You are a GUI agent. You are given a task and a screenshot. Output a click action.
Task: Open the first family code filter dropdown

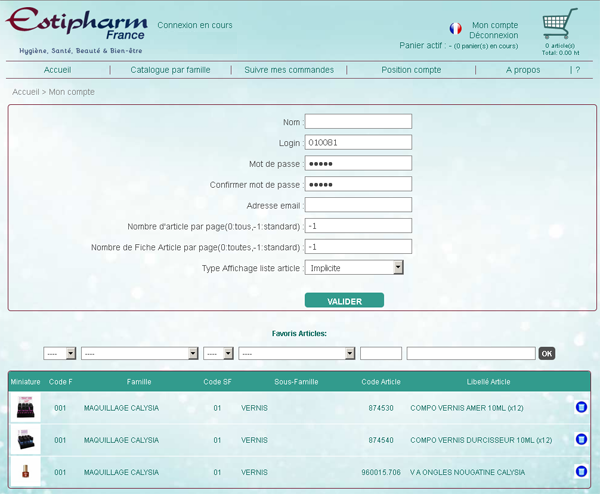click(x=59, y=353)
